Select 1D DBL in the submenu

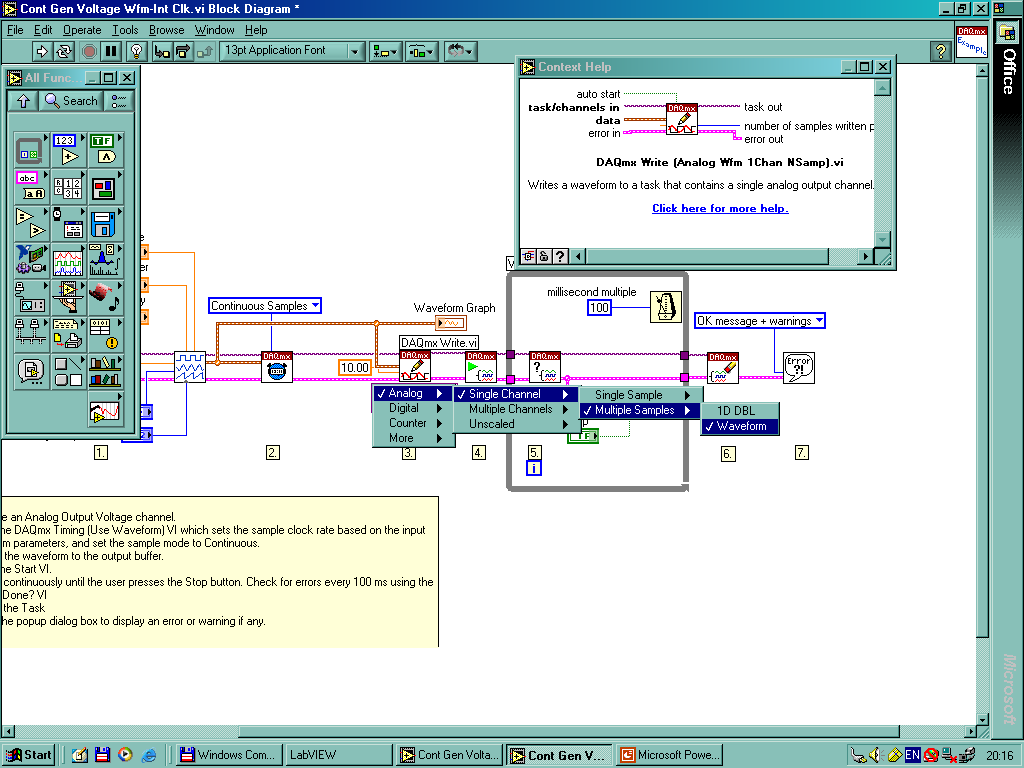(x=739, y=411)
